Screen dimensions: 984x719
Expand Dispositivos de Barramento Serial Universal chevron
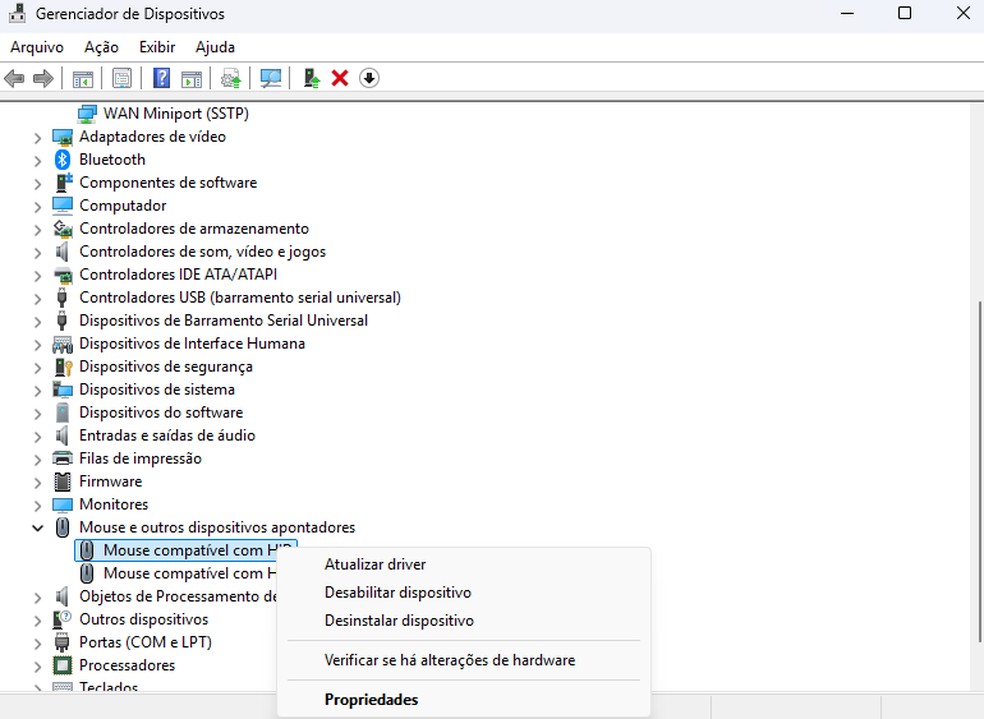[x=38, y=321]
